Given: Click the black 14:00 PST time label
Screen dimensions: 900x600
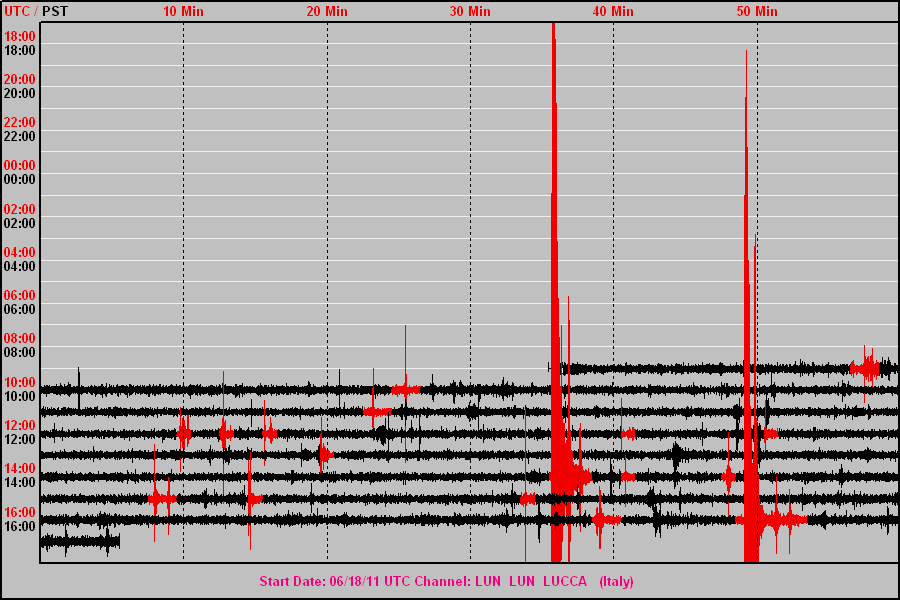Looking at the screenshot, I should (x=20, y=483).
